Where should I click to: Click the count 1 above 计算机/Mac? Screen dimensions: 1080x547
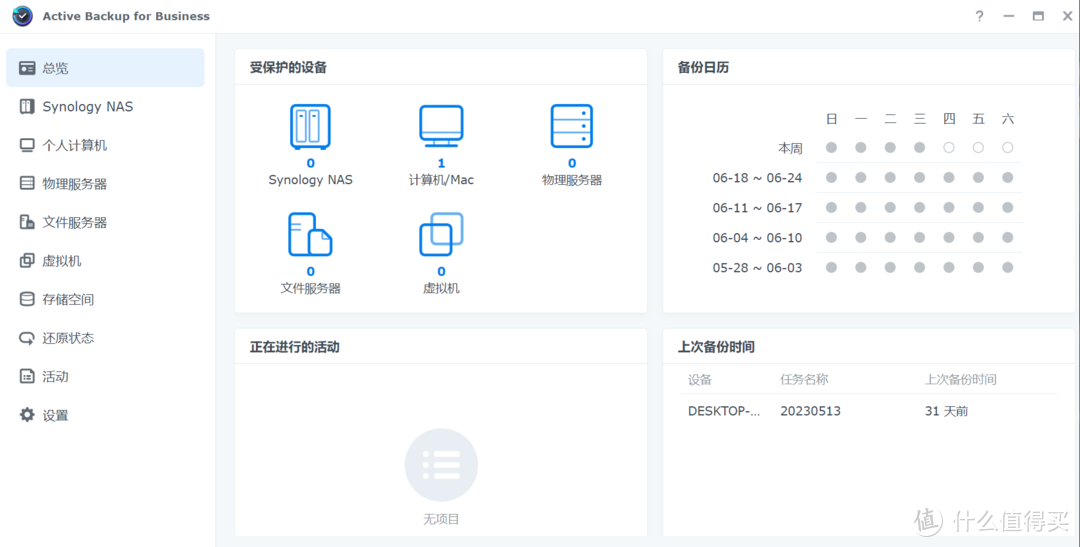pyautogui.click(x=442, y=163)
